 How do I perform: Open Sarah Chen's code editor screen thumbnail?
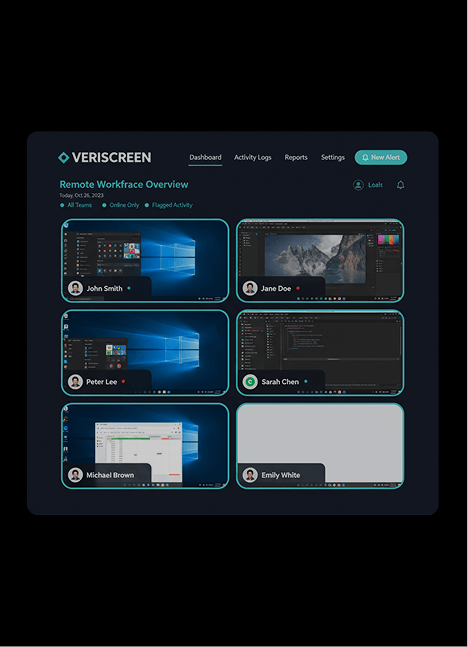click(320, 353)
